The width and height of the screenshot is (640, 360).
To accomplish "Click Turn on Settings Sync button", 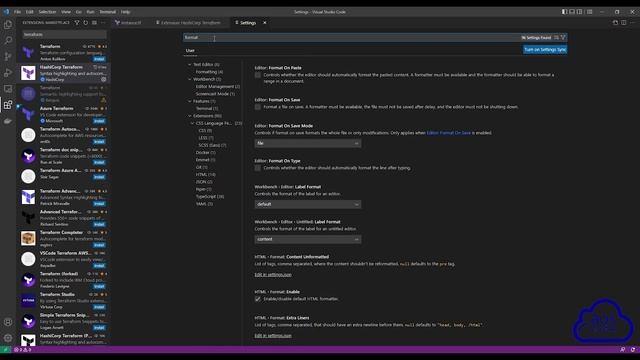I will coord(545,50).
